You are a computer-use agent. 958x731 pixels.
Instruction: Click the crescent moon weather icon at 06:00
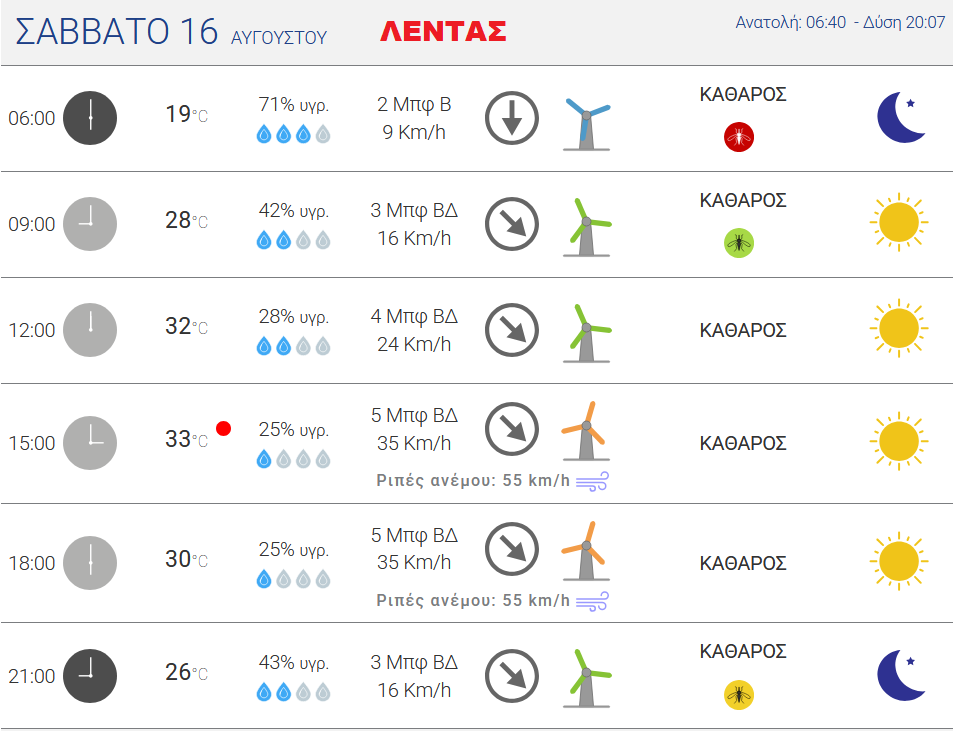pos(900,117)
